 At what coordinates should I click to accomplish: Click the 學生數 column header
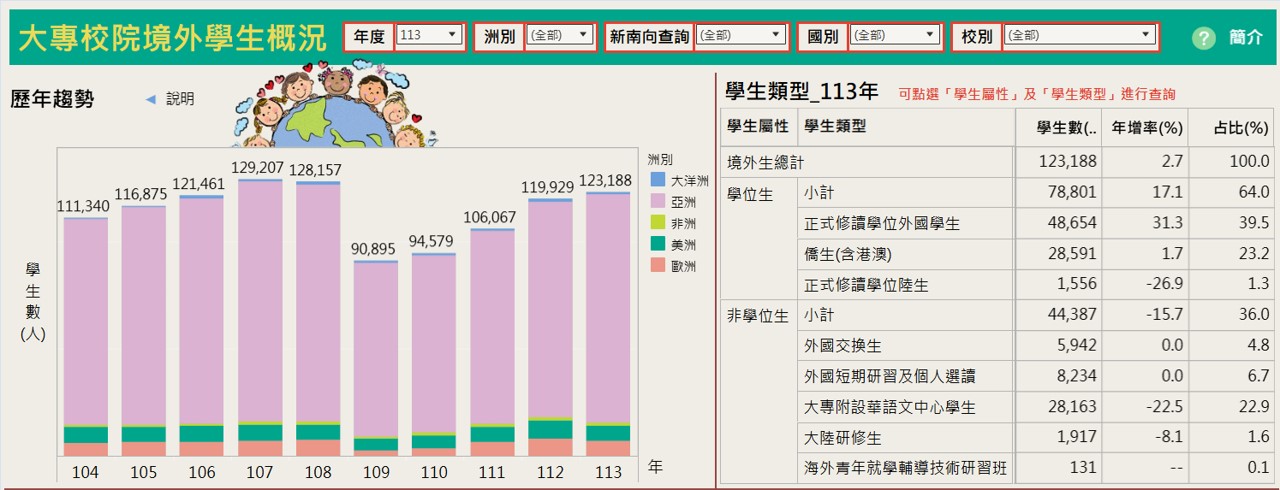[1066, 127]
